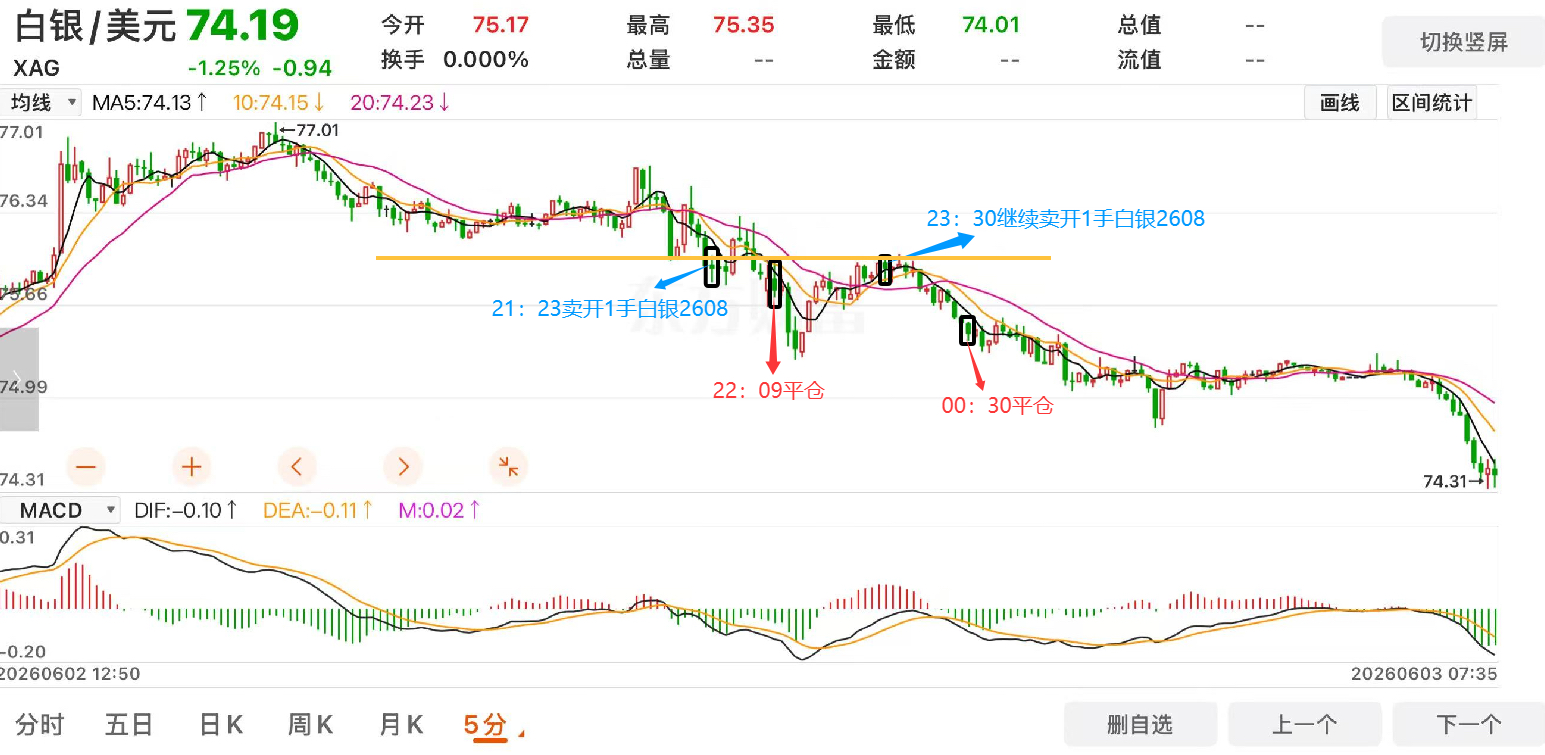Click the 总量 label

coord(648,60)
